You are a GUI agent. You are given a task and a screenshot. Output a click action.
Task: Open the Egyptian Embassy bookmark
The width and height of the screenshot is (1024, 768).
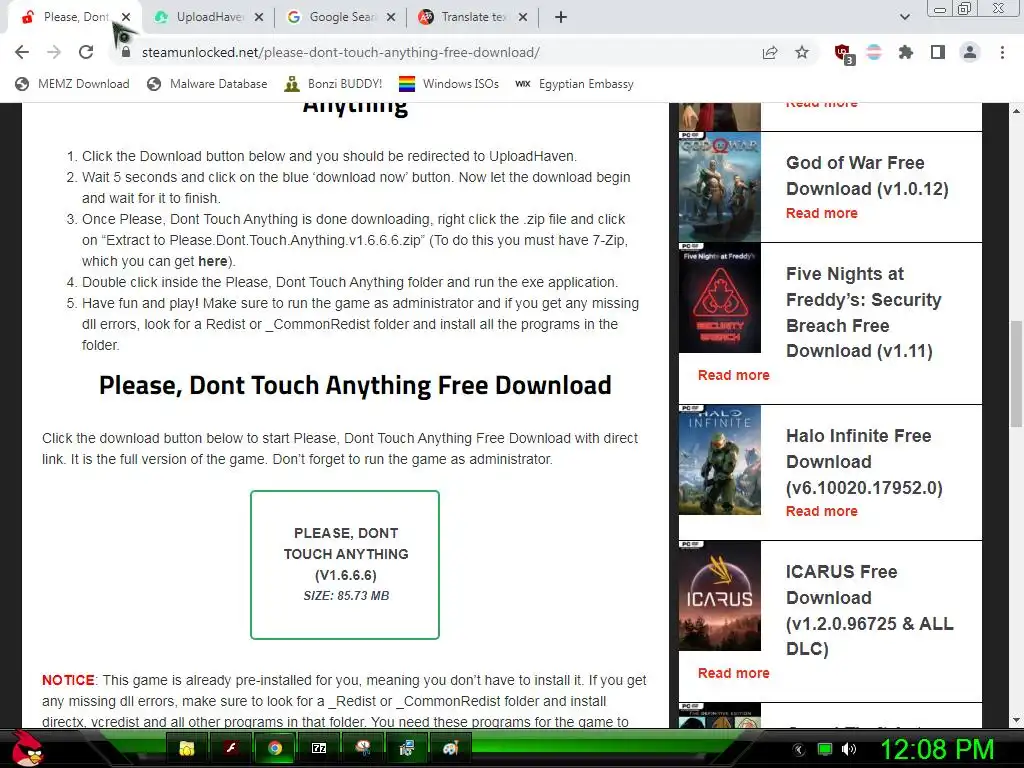pos(574,84)
